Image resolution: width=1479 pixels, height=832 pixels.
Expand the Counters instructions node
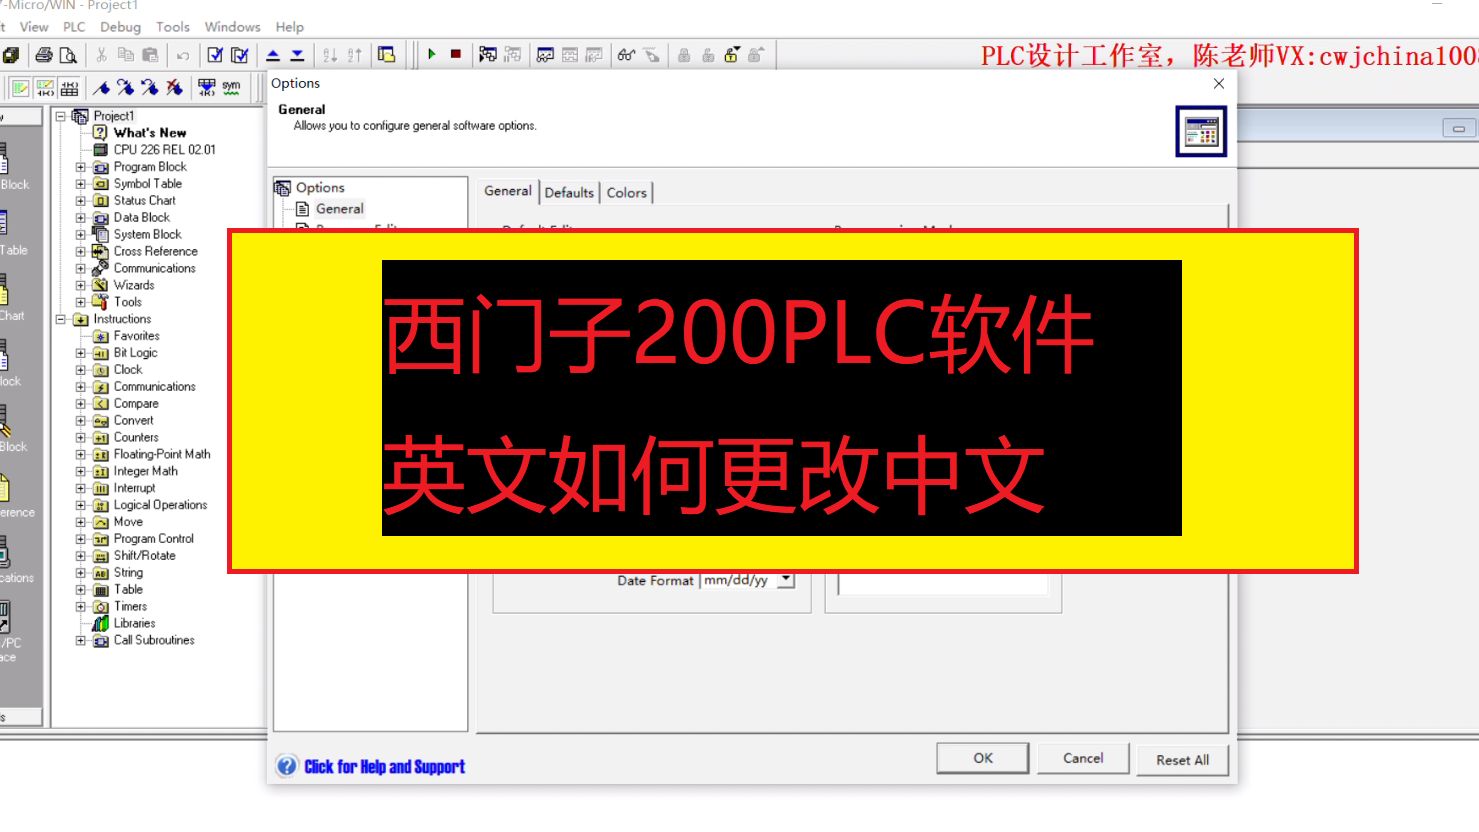coord(81,437)
